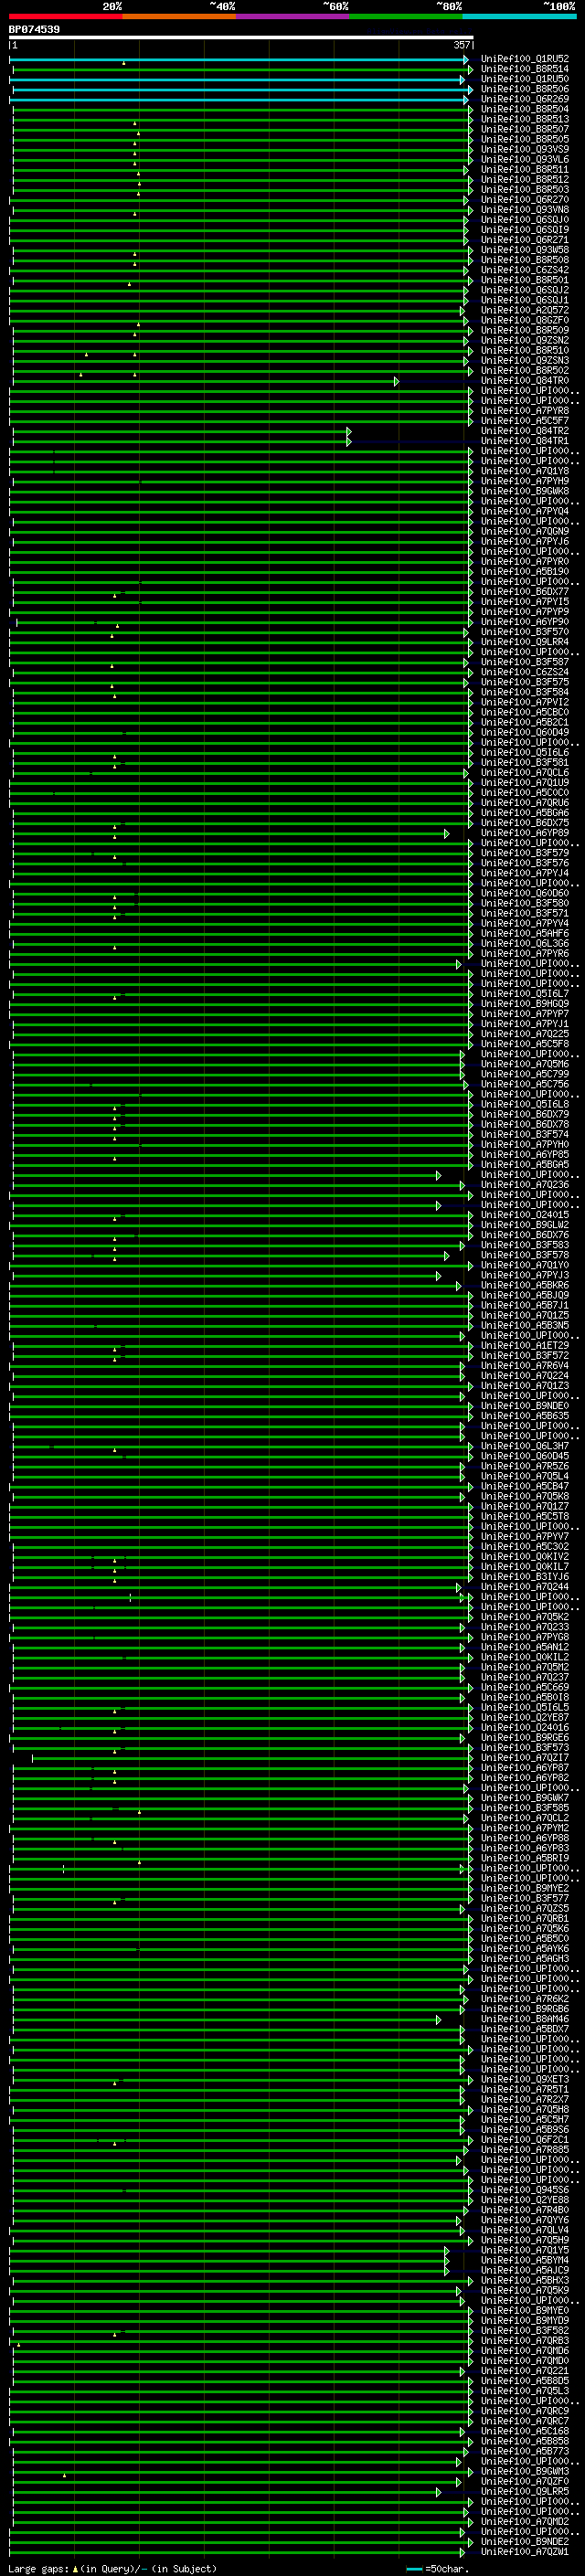Screen dimensions: 585x2576
Task: Open subject UniRef100_A7QCL6
Action: click(525, 773)
